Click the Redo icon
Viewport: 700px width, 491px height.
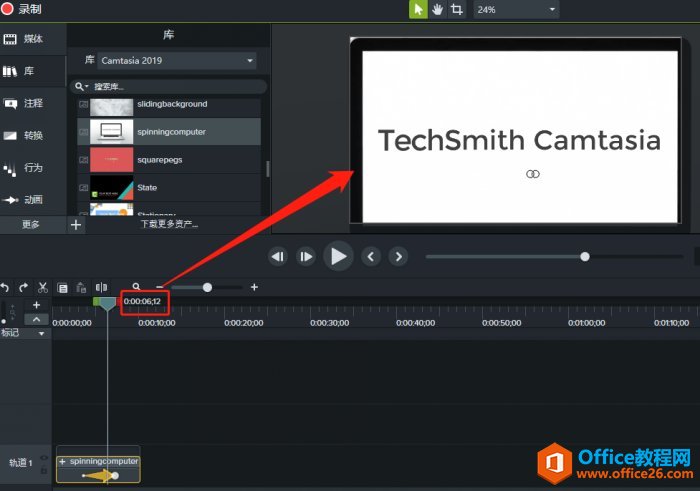[x=24, y=287]
